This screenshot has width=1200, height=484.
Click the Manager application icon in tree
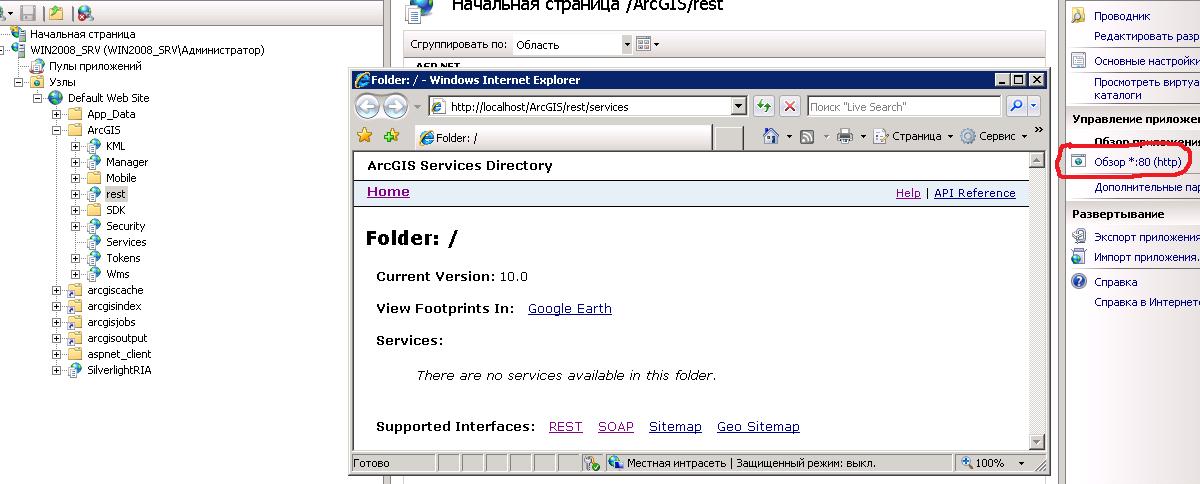(x=94, y=162)
